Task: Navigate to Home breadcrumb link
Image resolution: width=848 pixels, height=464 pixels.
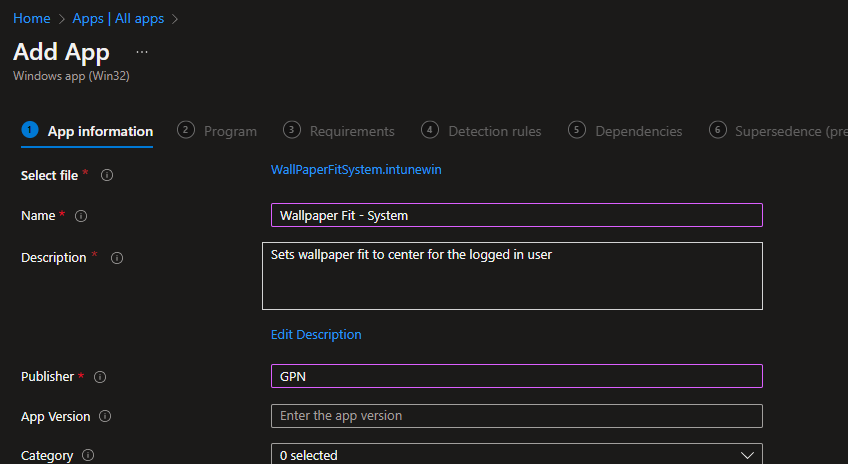Action: coord(31,19)
